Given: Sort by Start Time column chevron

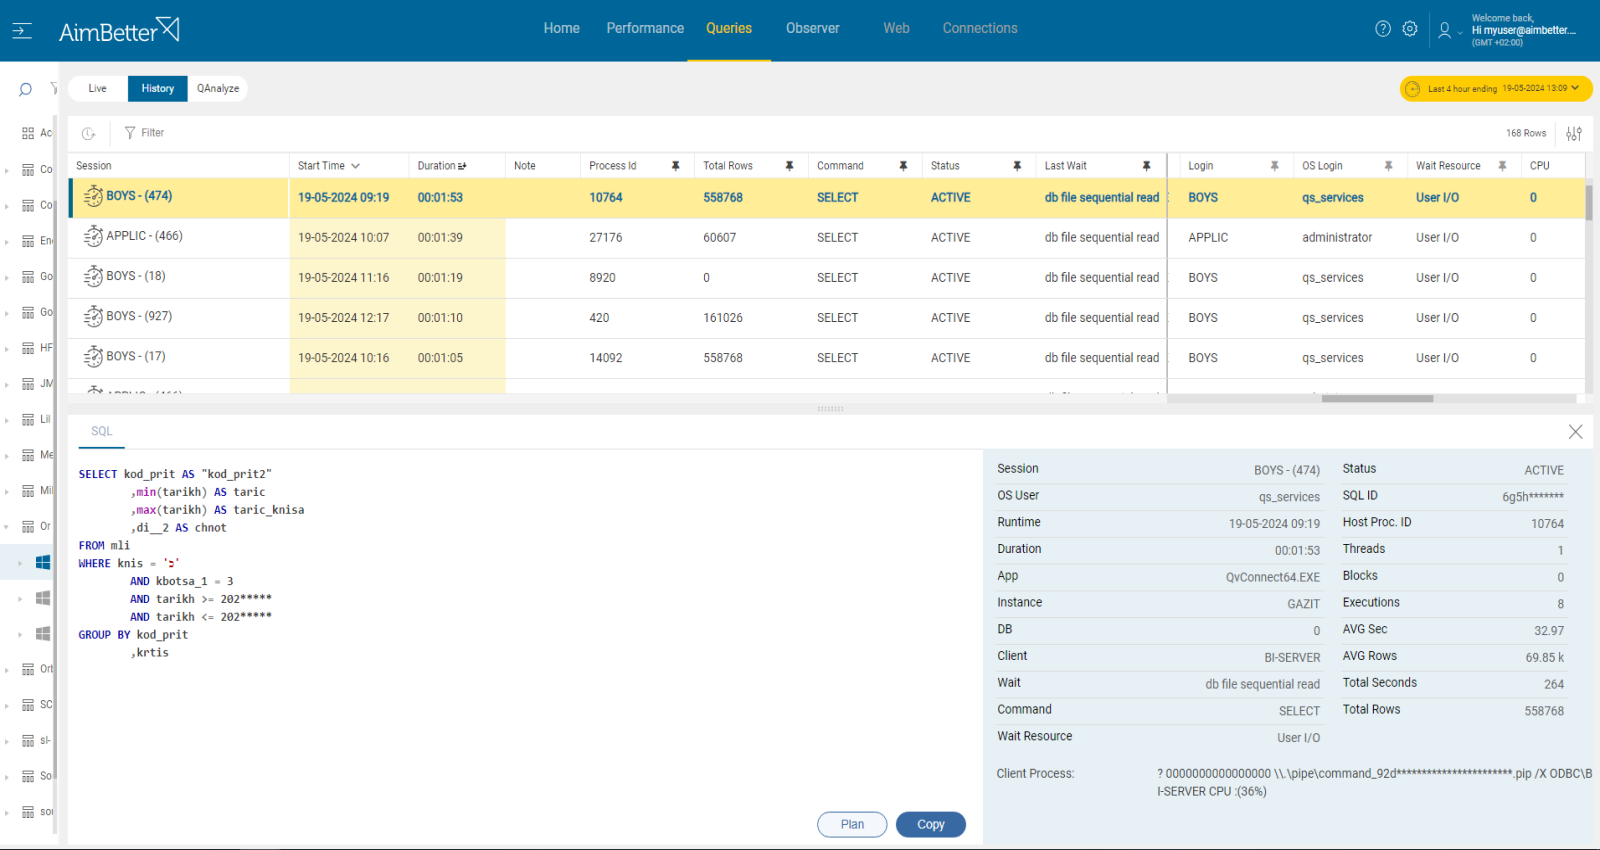Looking at the screenshot, I should coord(355,166).
